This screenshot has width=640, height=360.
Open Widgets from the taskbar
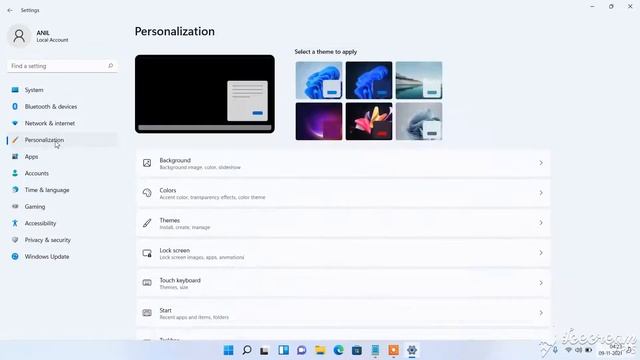pyautogui.click(x=283, y=350)
